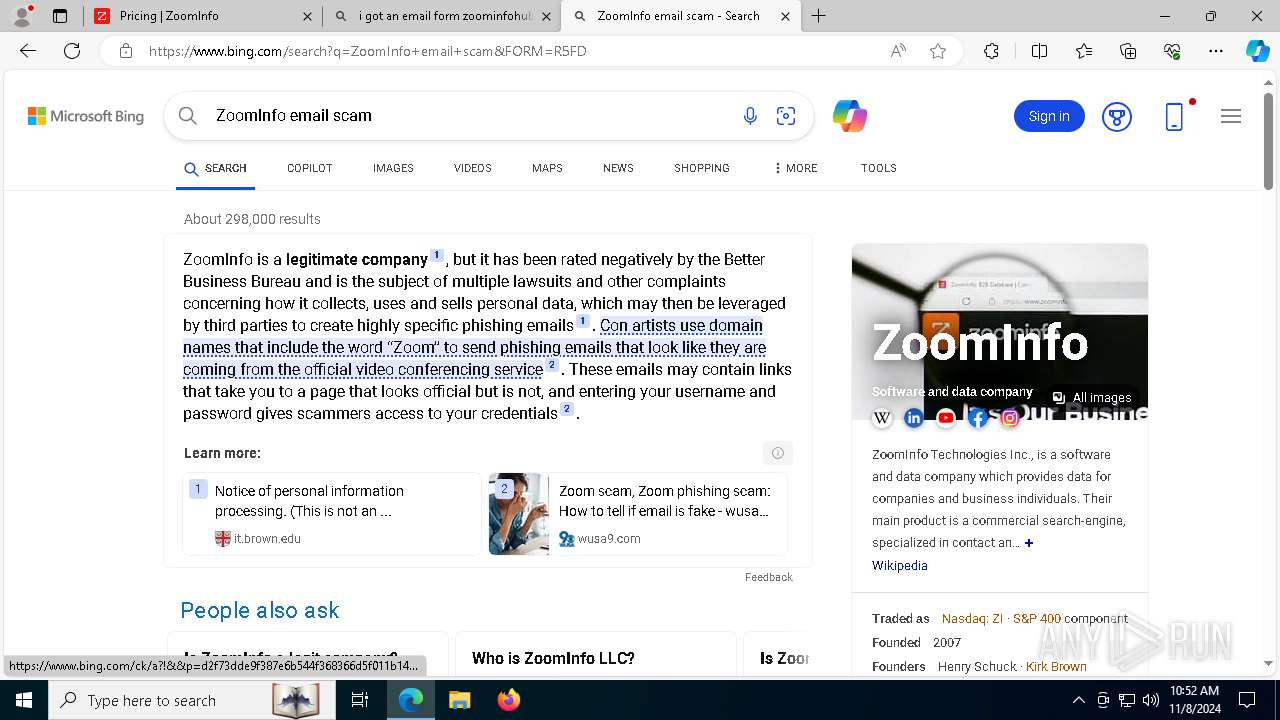This screenshot has height=720, width=1280.
Task: Search using an image camera icon
Action: 786,116
